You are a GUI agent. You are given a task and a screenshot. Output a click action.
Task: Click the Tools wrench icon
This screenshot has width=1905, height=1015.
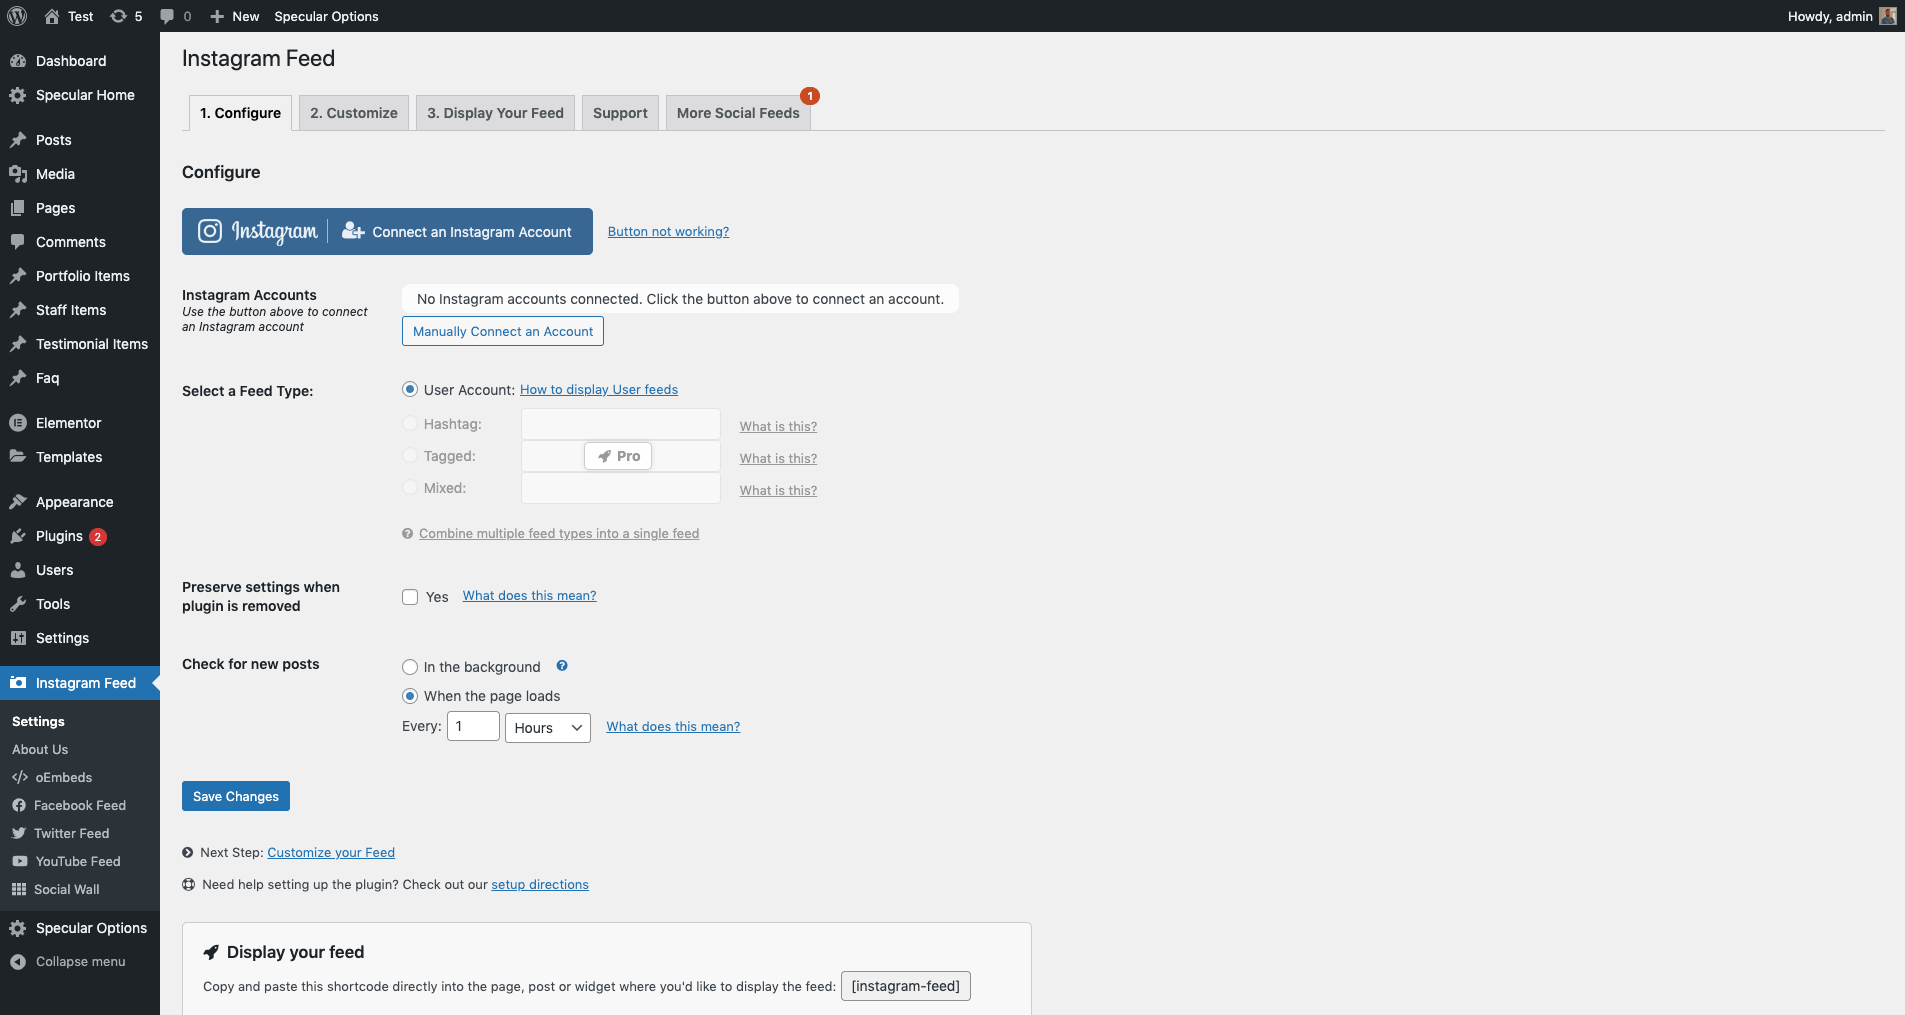(x=18, y=604)
